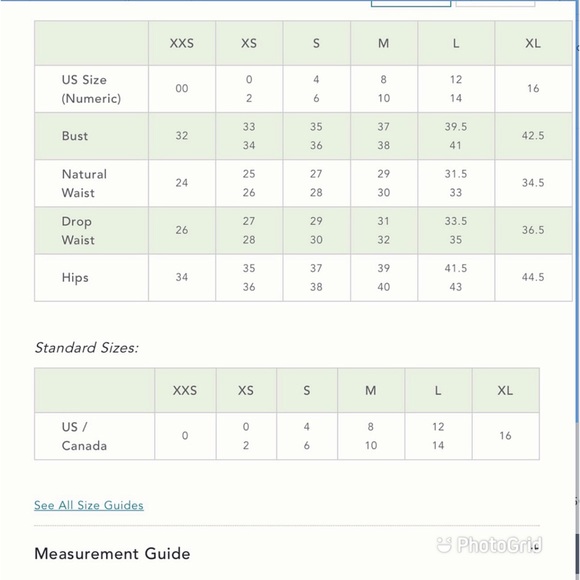Image resolution: width=580 pixels, height=580 pixels.
Task: Select the 42.5 bust value for XL
Action: (x=533, y=136)
